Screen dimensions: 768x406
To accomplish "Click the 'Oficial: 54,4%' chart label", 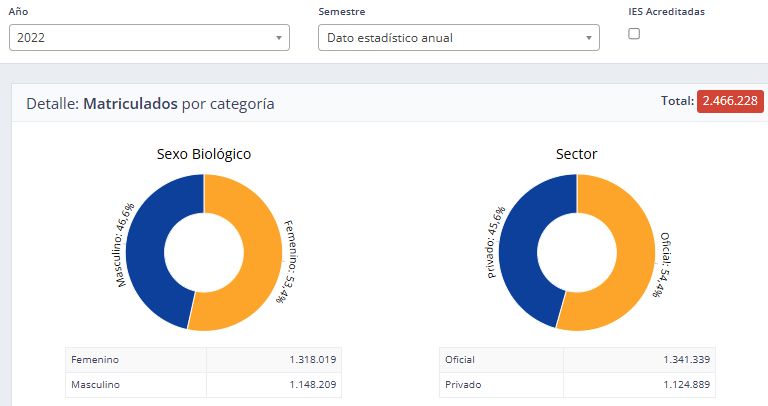I will click(661, 265).
